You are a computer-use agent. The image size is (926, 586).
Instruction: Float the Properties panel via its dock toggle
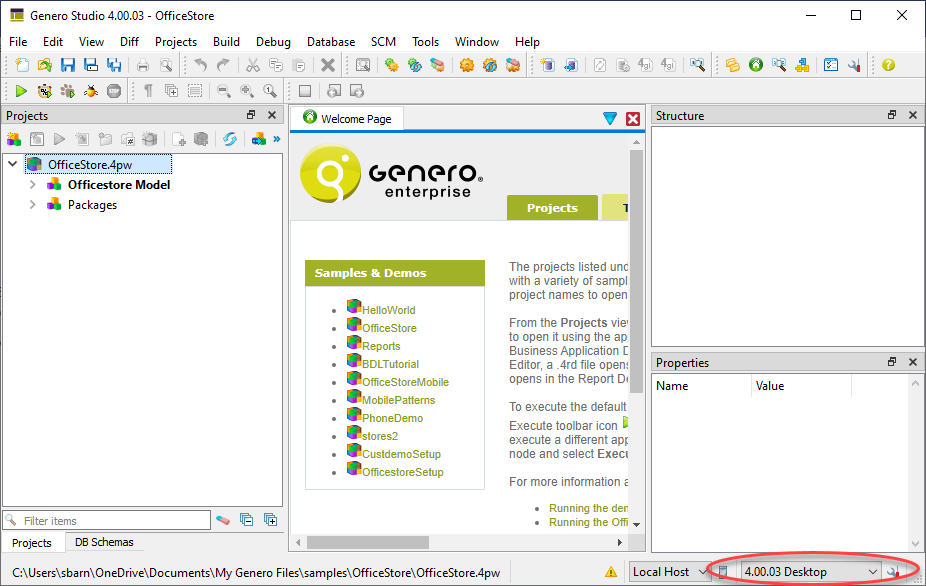tap(891, 363)
